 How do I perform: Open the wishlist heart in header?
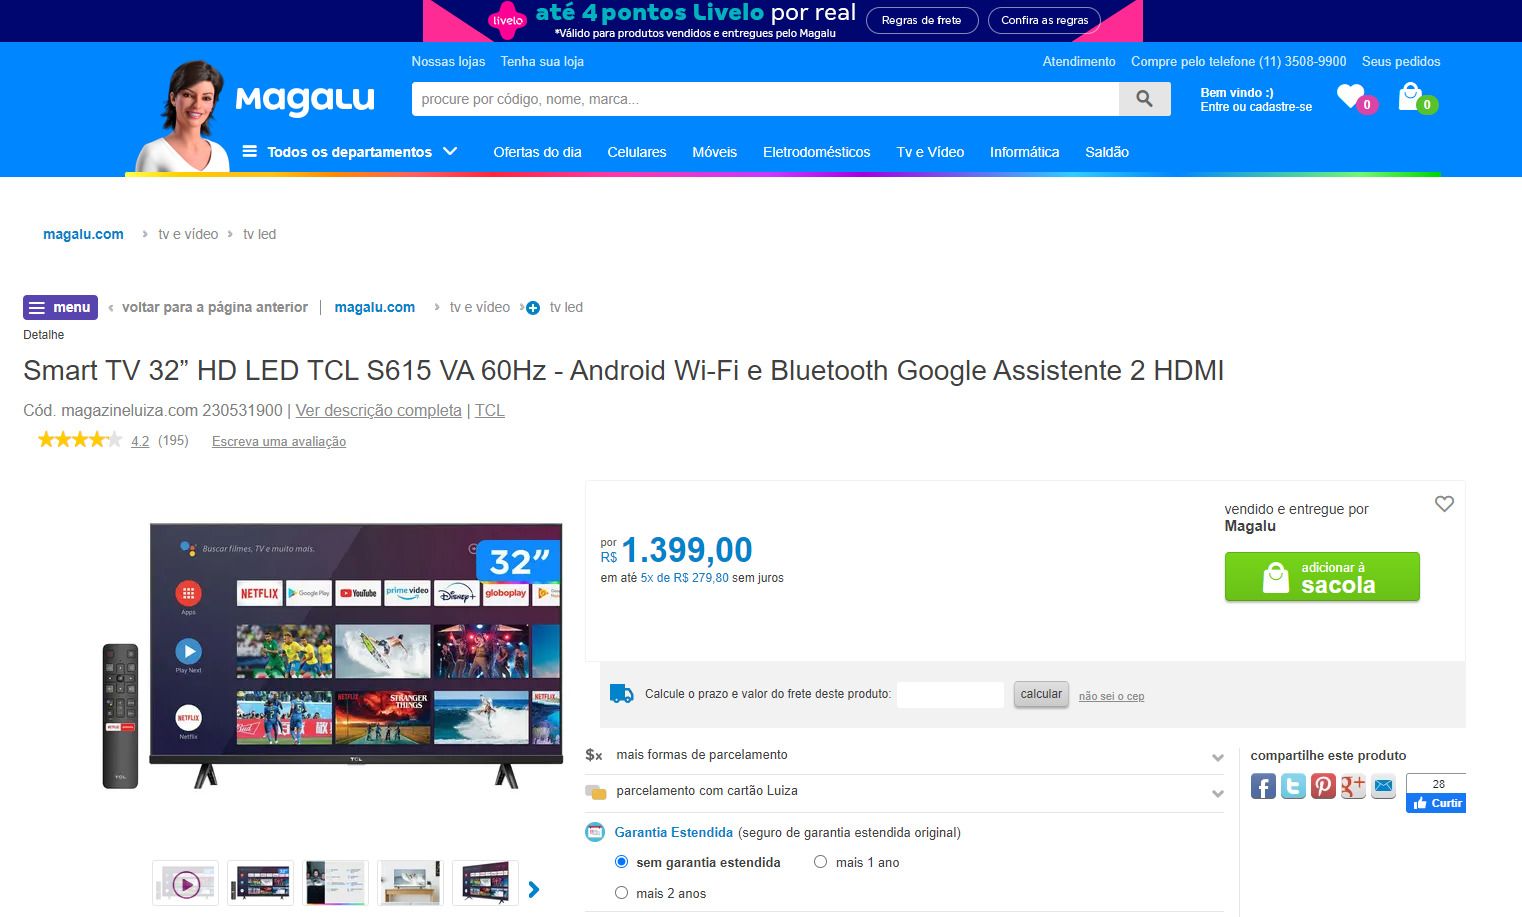pyautogui.click(x=1351, y=97)
